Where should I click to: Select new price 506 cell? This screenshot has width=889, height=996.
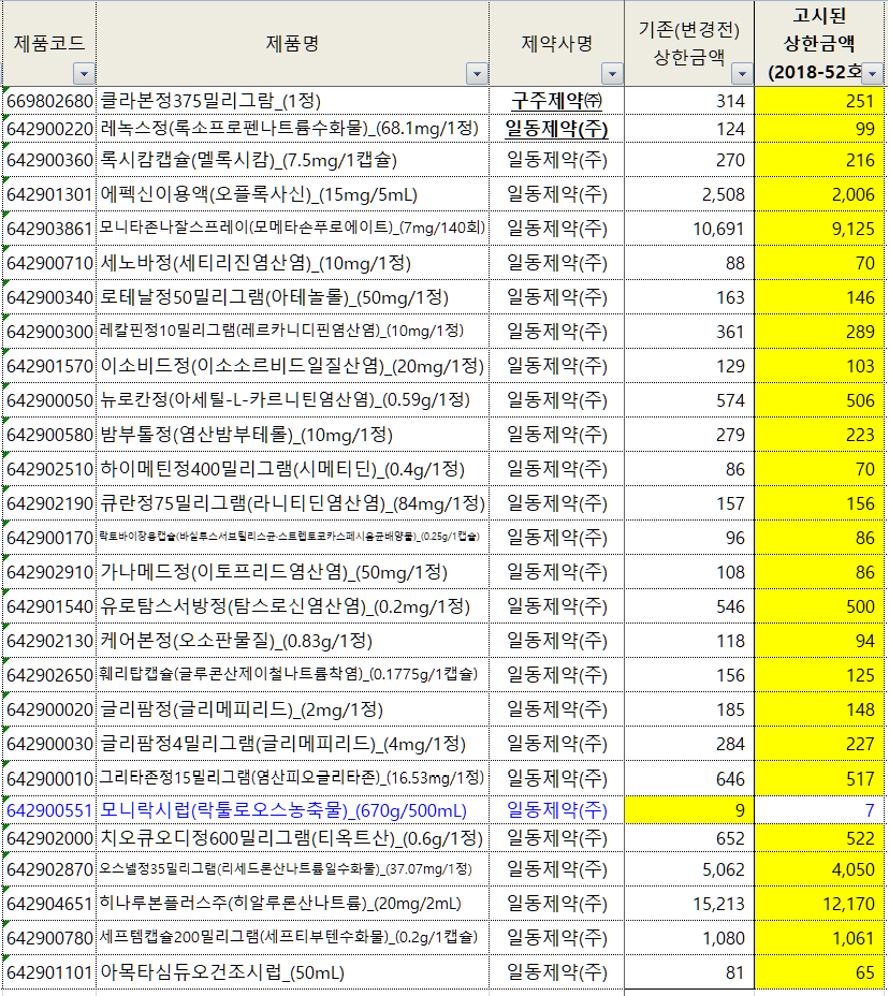pos(820,400)
